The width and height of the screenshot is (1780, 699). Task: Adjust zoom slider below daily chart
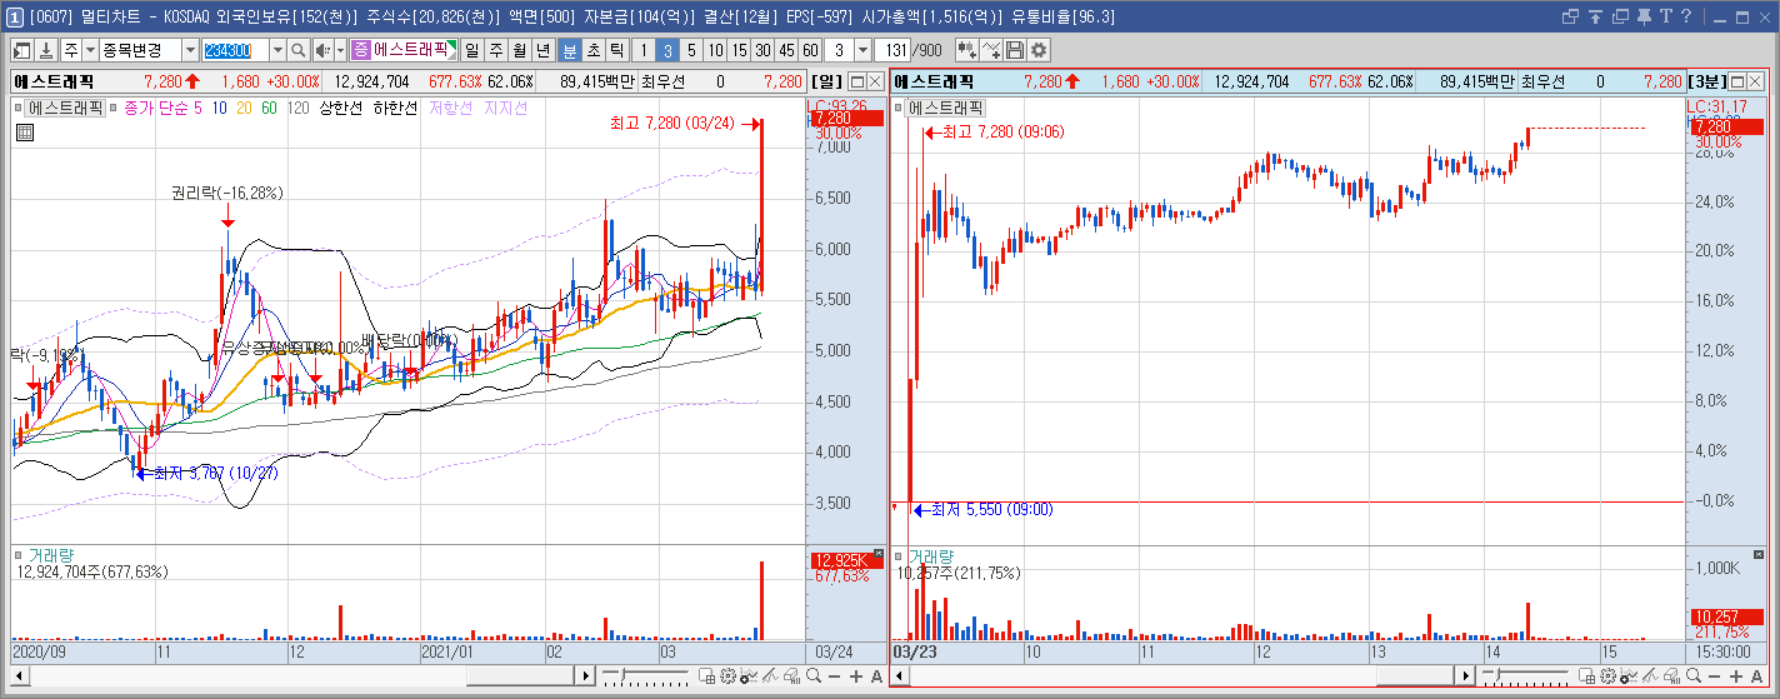tap(645, 677)
